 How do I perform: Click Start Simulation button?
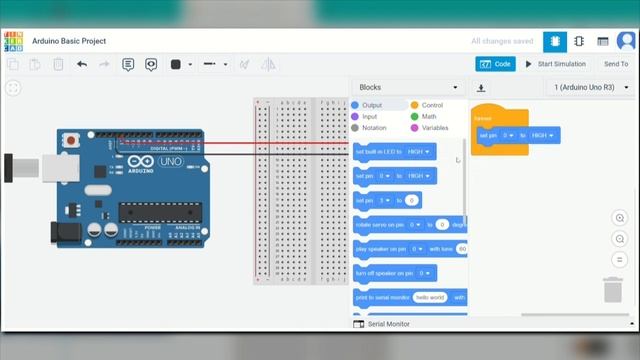pyautogui.click(x=556, y=64)
